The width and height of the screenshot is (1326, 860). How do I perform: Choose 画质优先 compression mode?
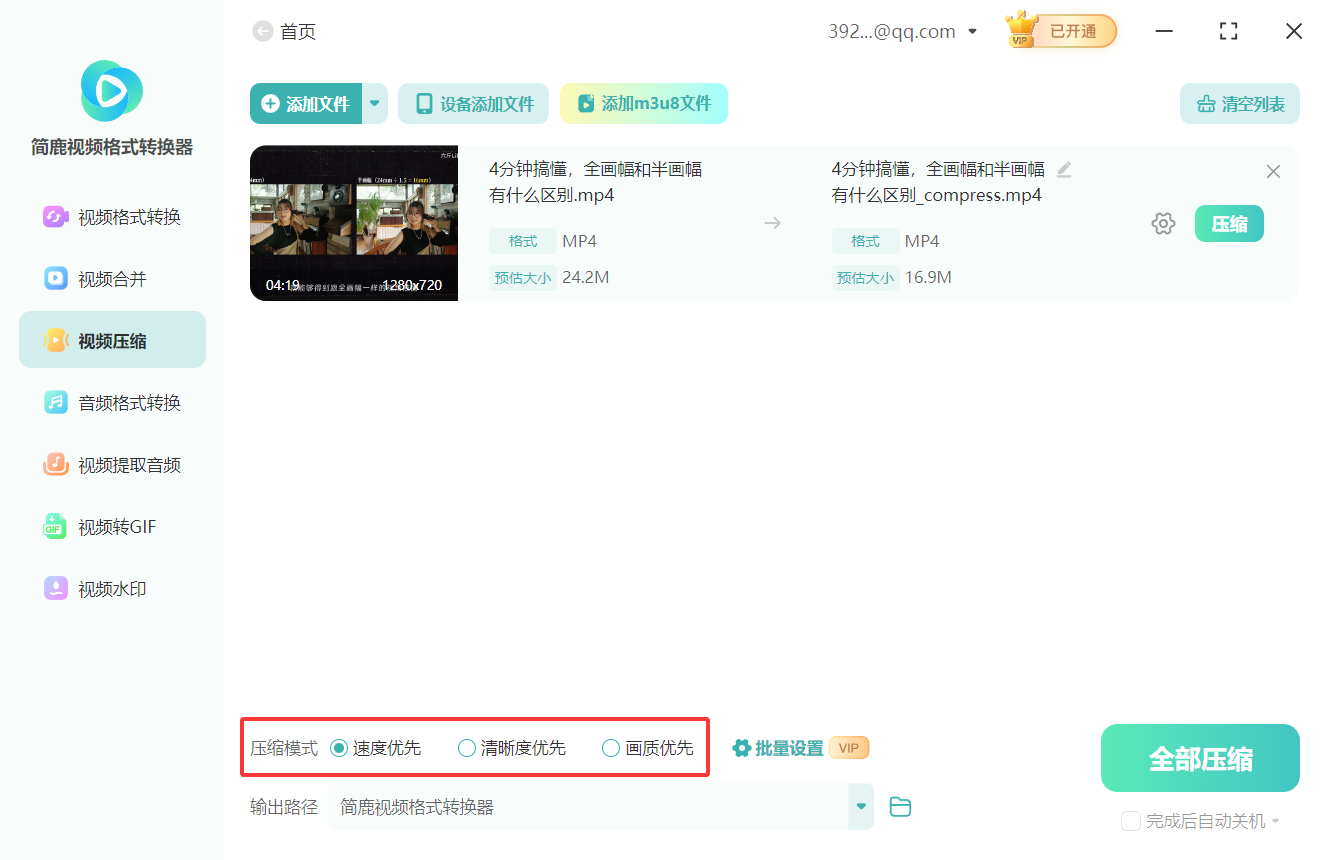(610, 747)
